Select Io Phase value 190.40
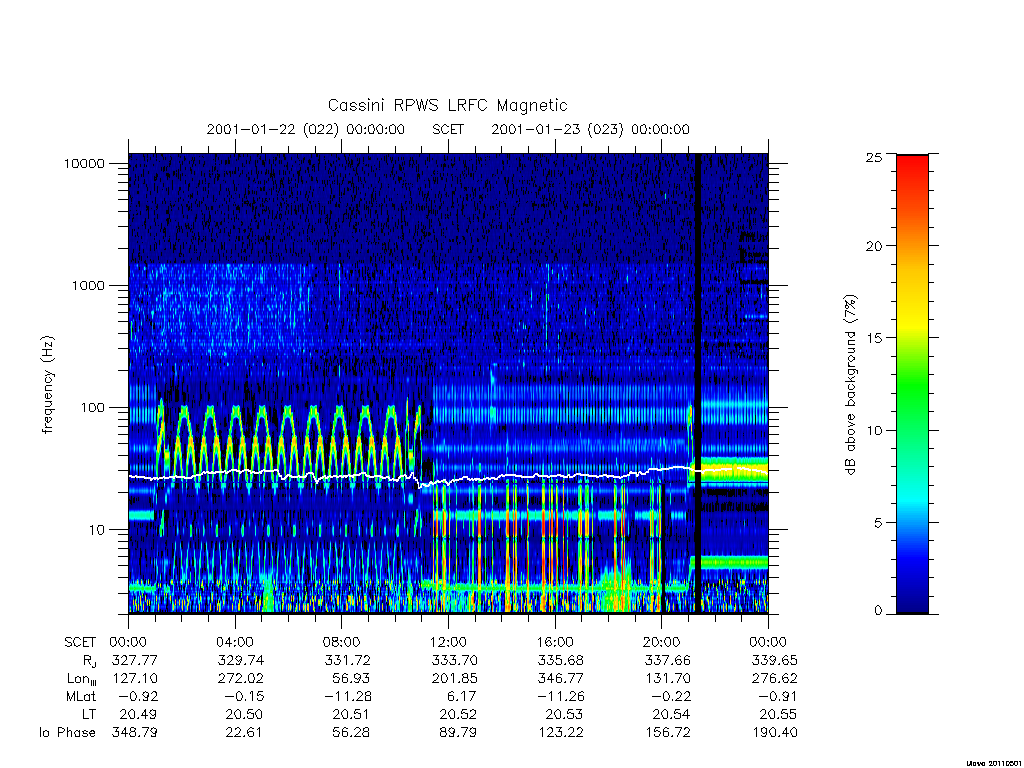 (x=775, y=733)
